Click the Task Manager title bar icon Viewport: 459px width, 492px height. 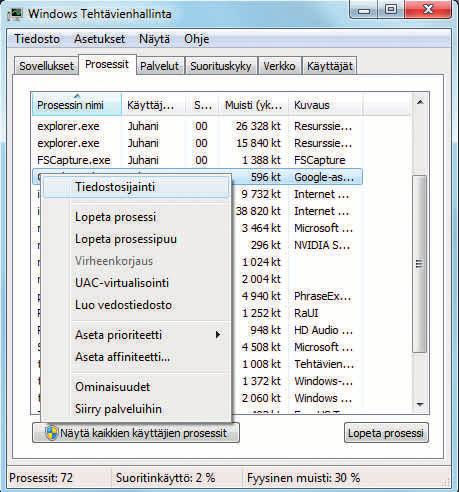[x=15, y=13]
